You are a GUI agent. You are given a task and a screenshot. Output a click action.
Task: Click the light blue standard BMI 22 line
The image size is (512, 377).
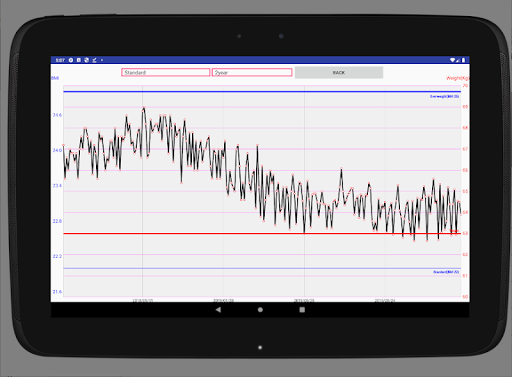tap(262, 268)
